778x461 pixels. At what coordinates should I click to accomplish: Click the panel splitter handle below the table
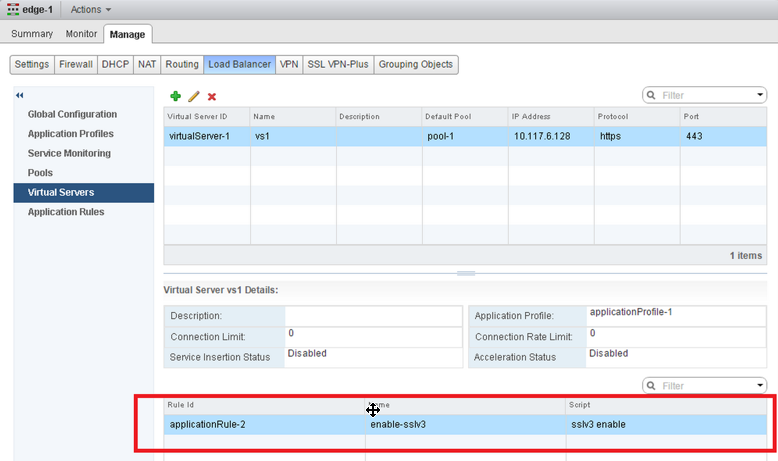pyautogui.click(x=465, y=273)
